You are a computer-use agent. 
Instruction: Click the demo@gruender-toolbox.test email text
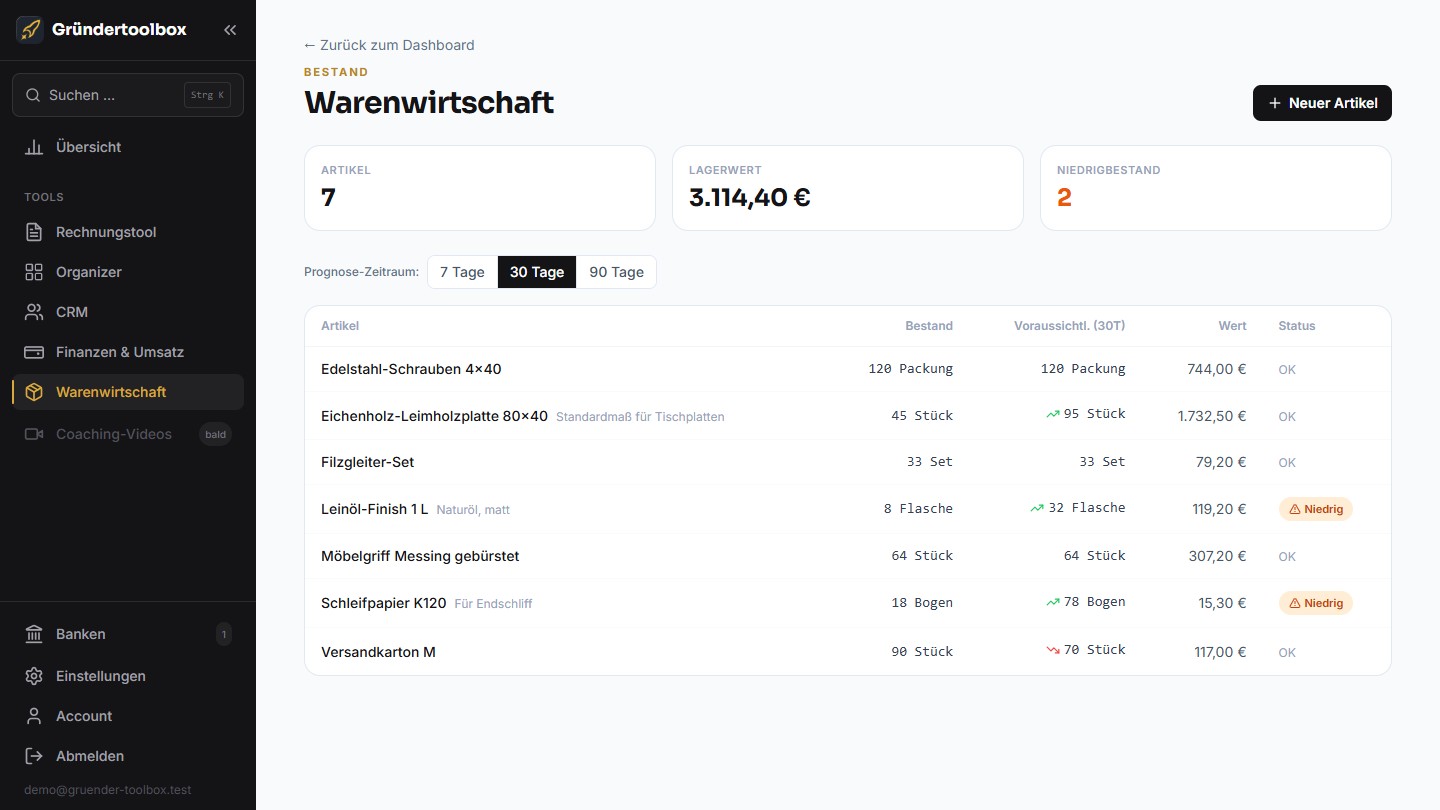(x=108, y=790)
